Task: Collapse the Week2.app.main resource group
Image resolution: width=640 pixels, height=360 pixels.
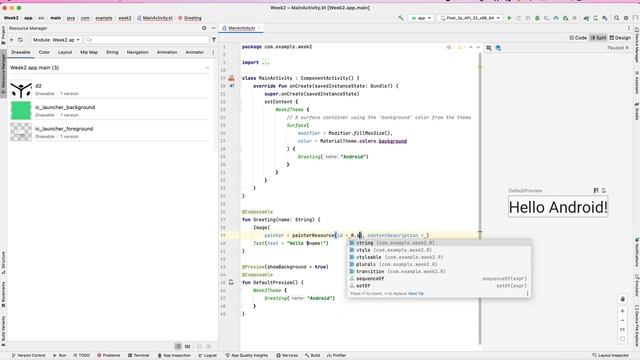Action: [207, 68]
